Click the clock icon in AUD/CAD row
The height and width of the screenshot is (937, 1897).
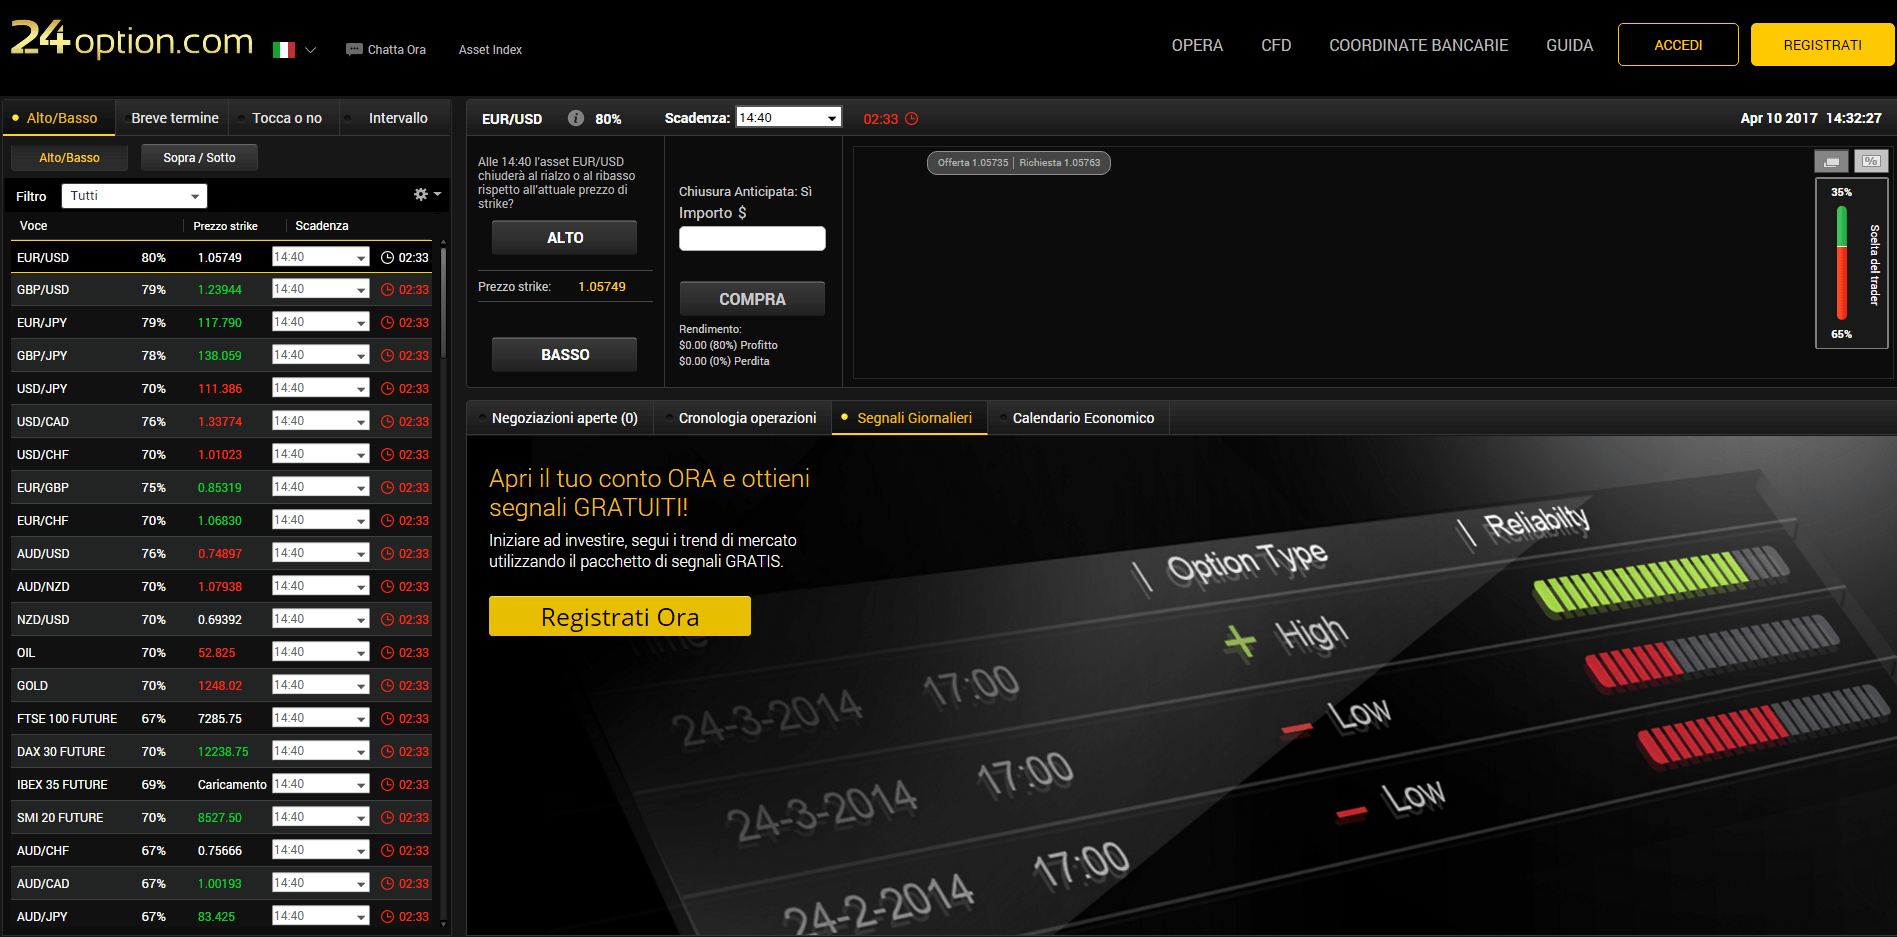(x=388, y=884)
